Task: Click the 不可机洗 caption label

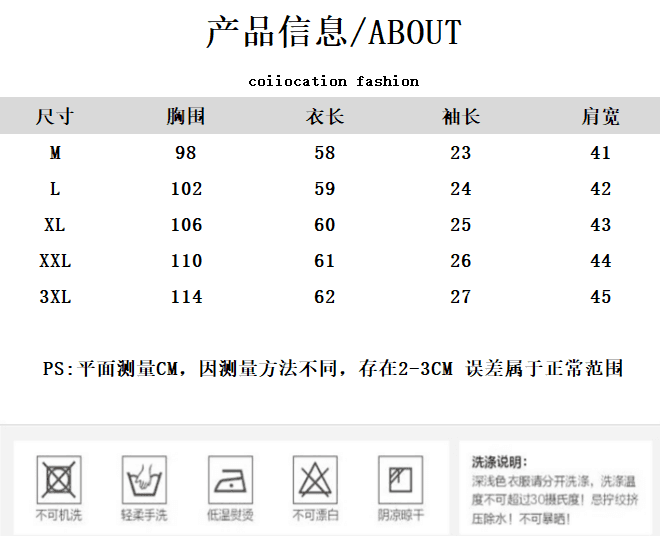Action: pyautogui.click(x=59, y=515)
